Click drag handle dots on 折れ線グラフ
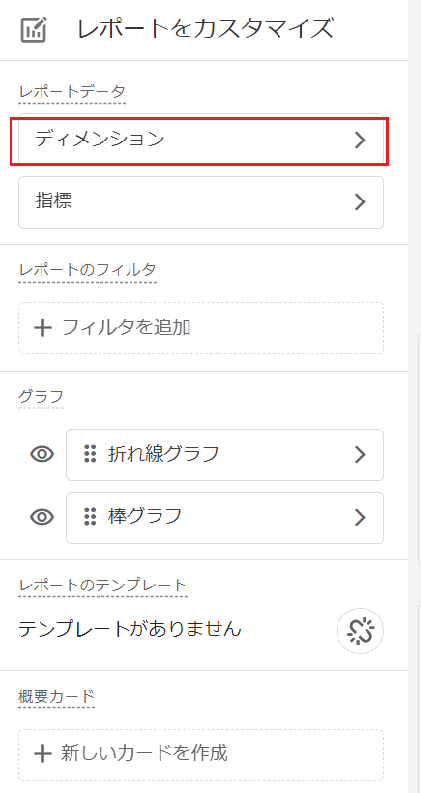The width and height of the screenshot is (421, 793). (x=90, y=454)
